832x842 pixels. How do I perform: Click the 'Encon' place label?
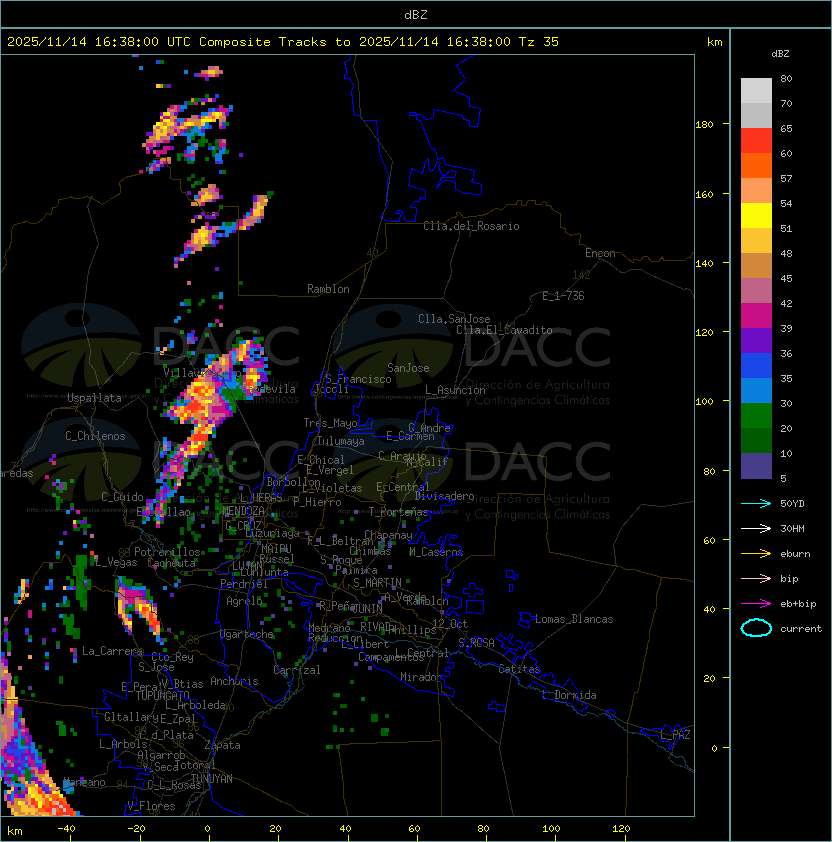[x=600, y=253]
